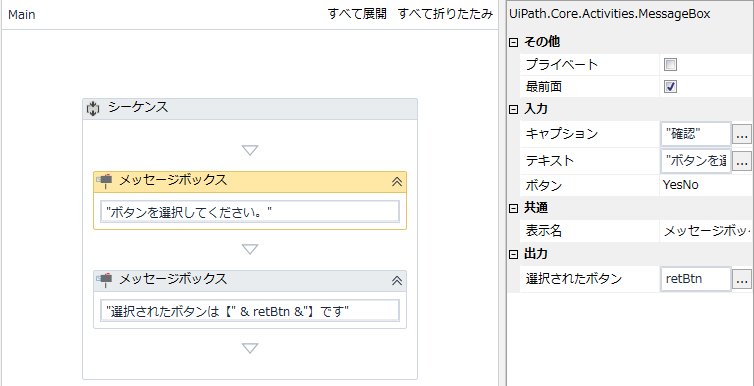Click the first message box activity icon

tap(104, 180)
